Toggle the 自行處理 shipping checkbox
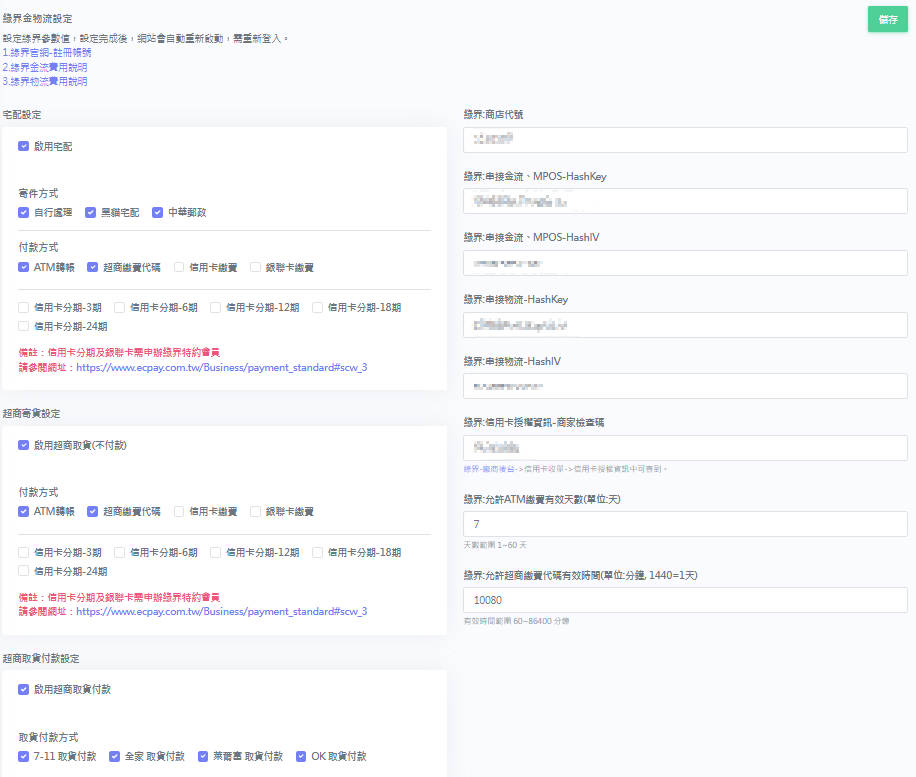Image resolution: width=916 pixels, height=777 pixels. 24,212
